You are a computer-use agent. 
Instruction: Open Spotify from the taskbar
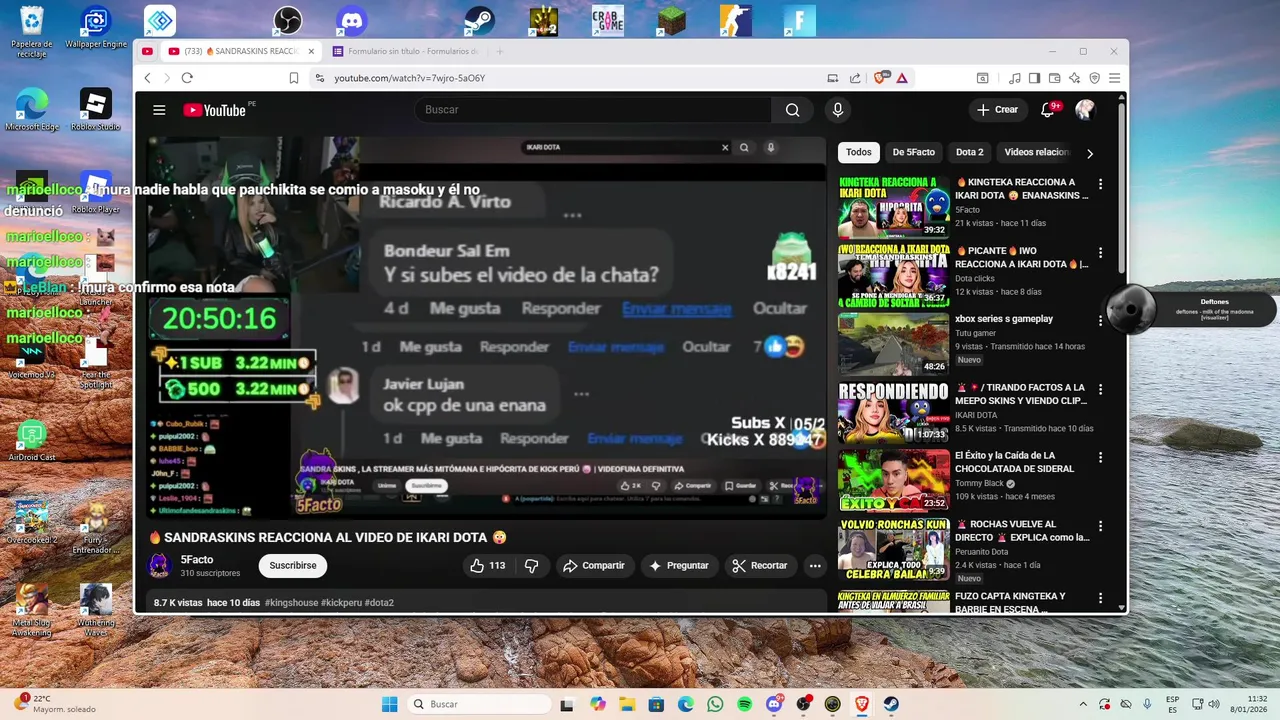(x=745, y=704)
